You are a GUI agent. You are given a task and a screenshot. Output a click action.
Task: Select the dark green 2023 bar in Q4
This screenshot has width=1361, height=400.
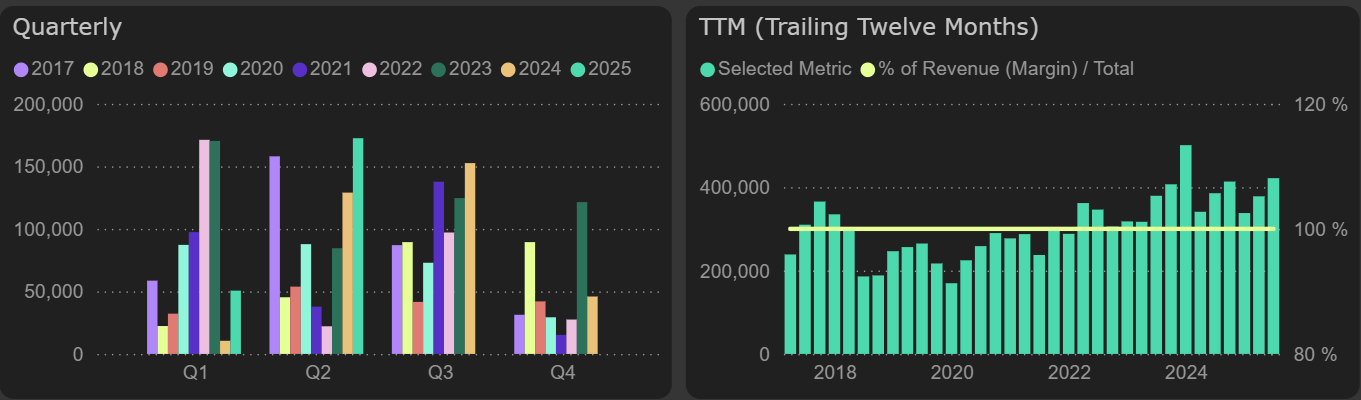pyautogui.click(x=582, y=278)
